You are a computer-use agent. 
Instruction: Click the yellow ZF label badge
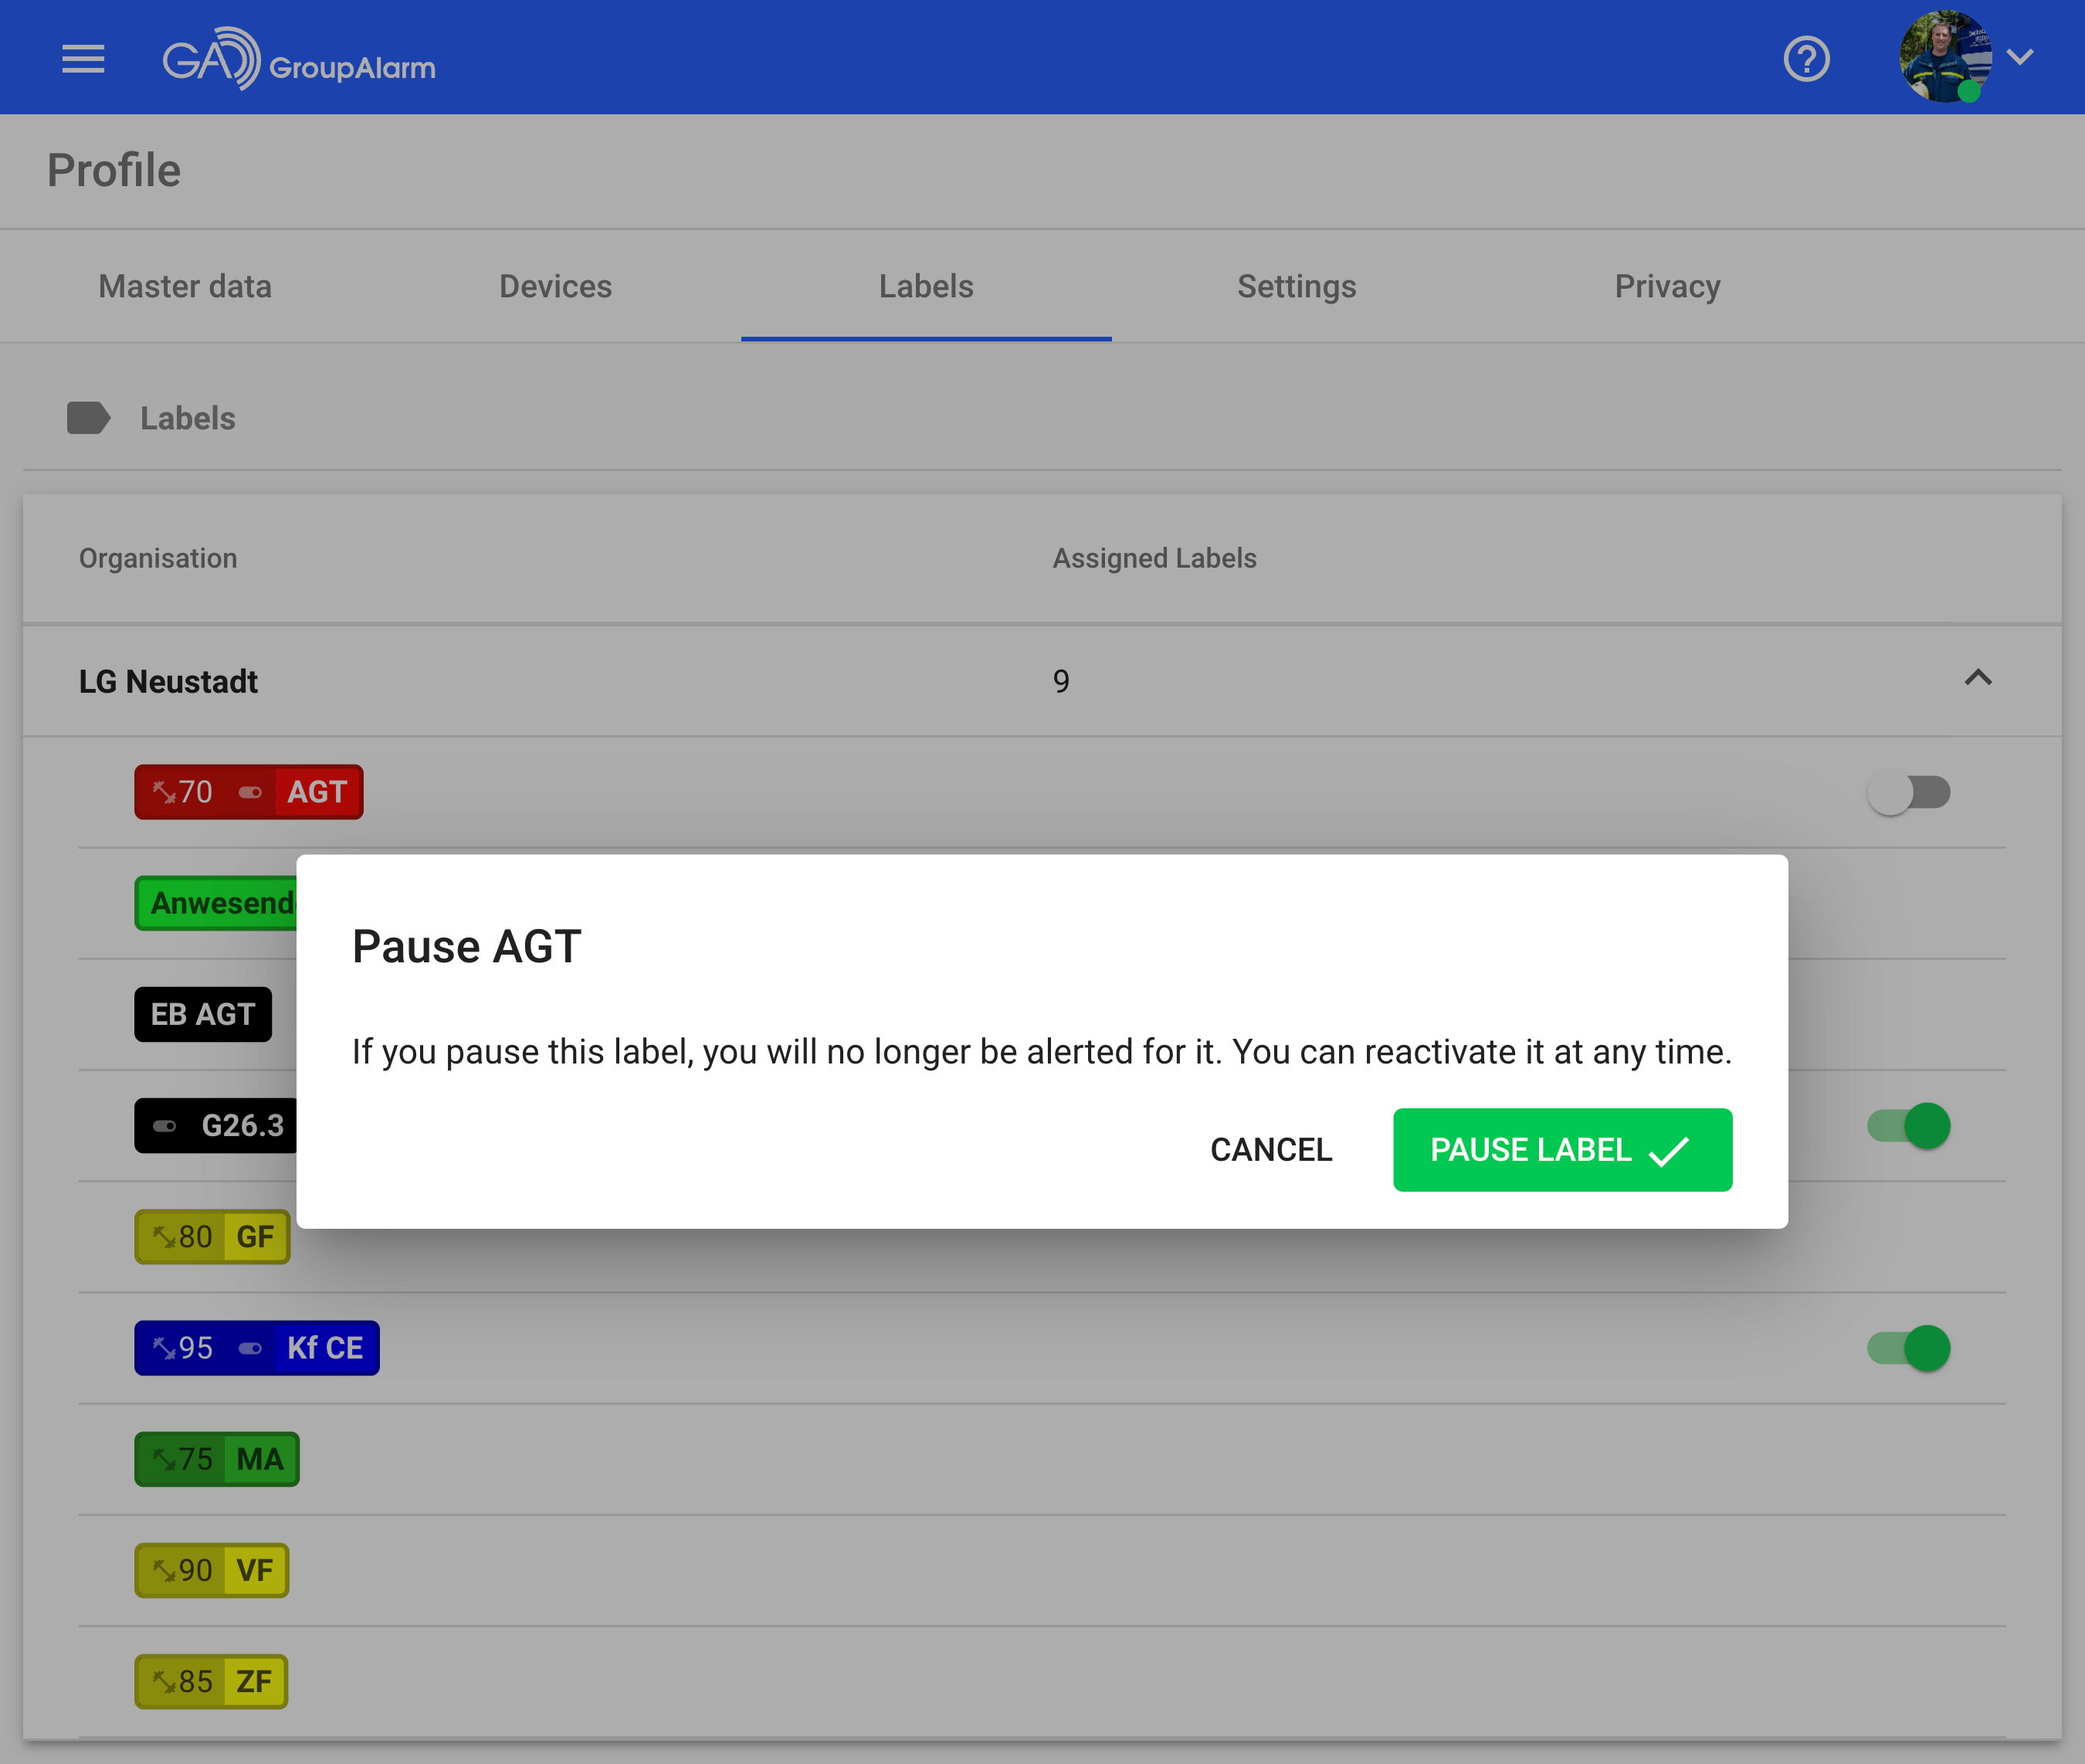(211, 1681)
